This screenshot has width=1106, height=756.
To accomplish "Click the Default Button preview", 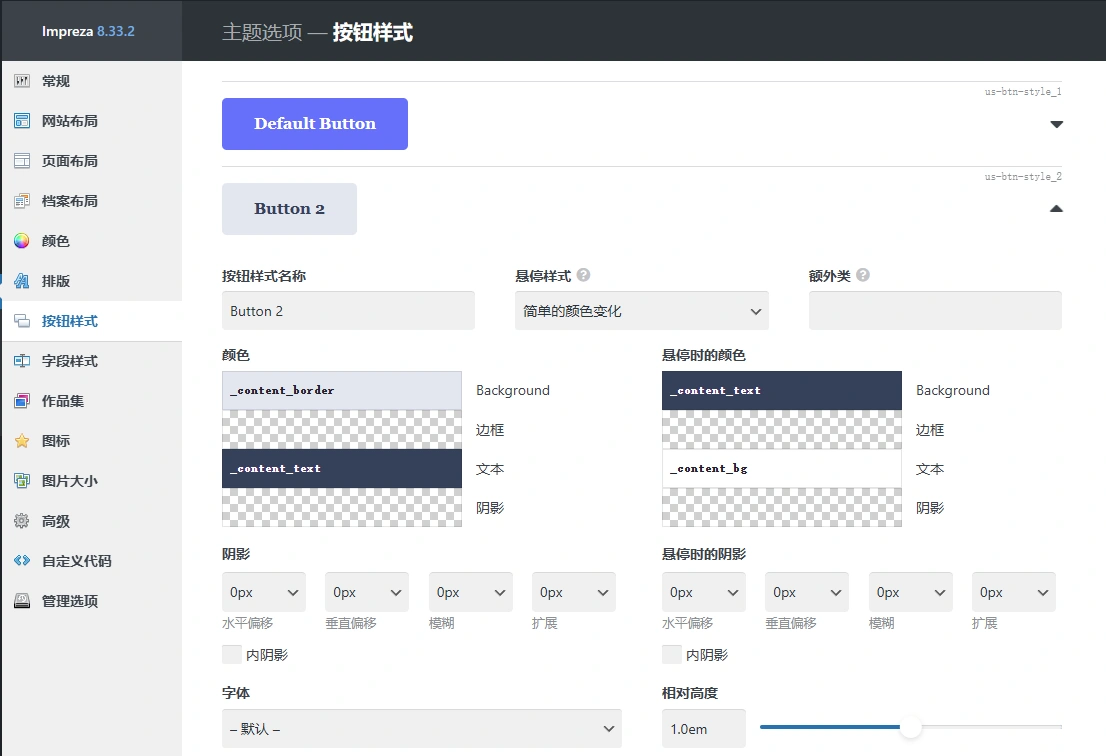I will (314, 122).
